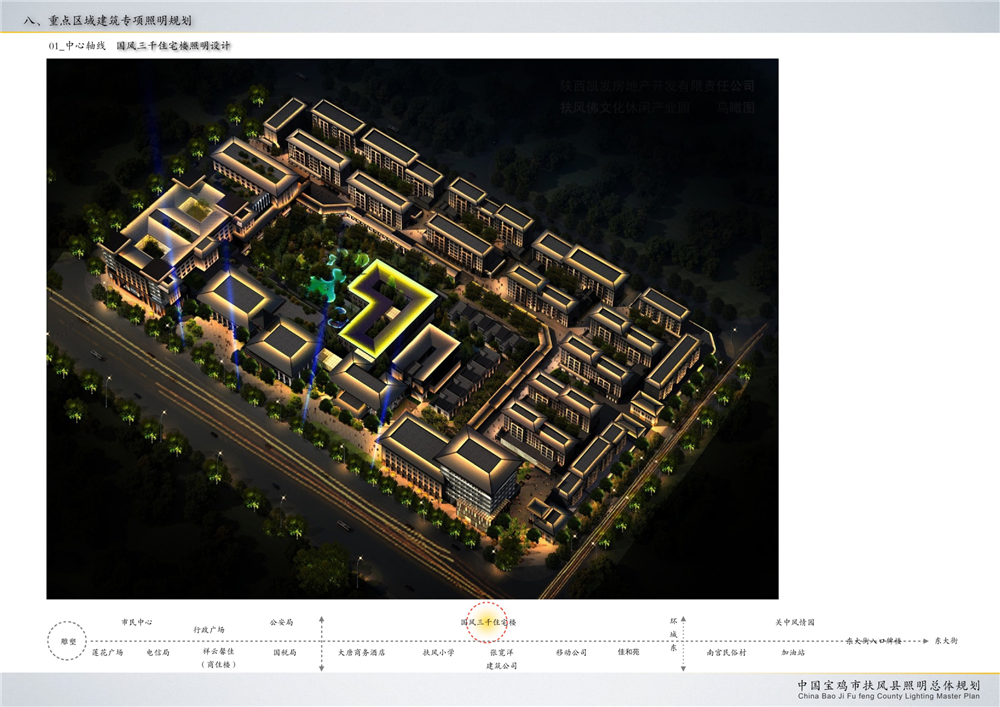Screen dimensions: 1000x707
Task: Click the '扶风小学' axis label
Action: 439,653
